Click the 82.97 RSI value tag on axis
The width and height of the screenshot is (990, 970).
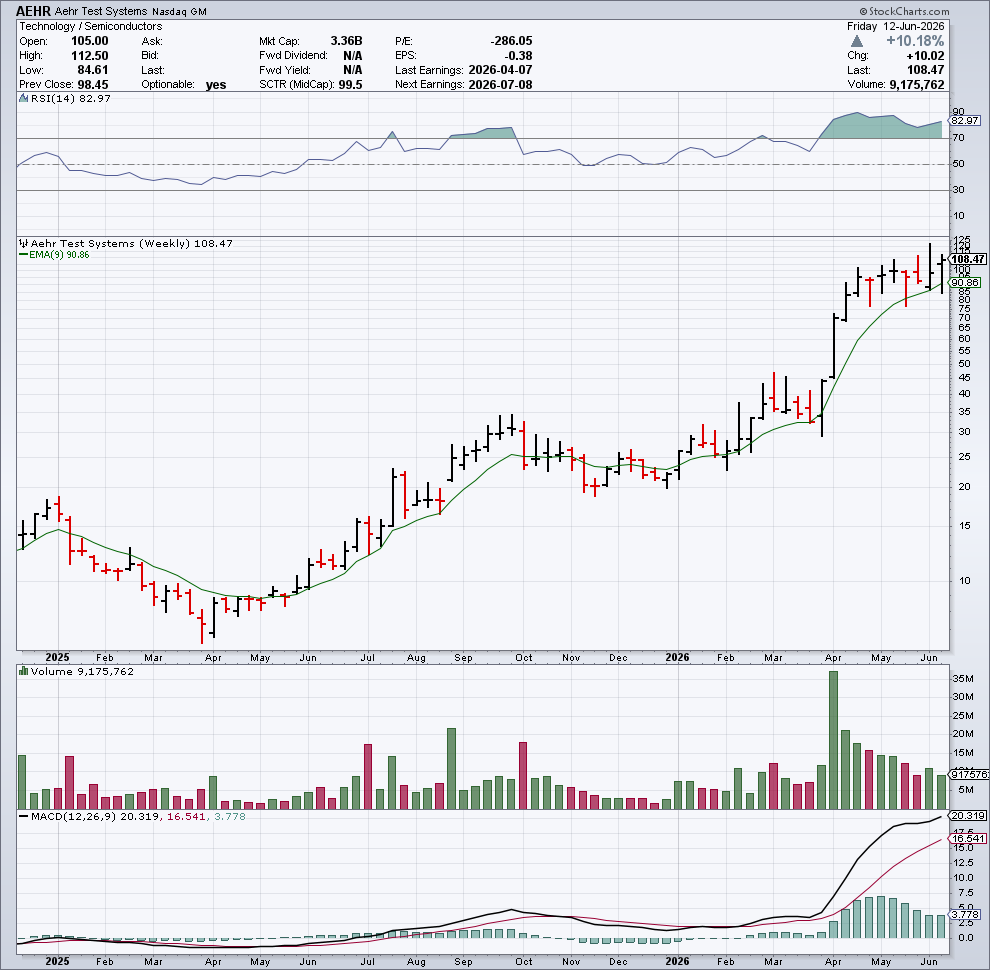pos(965,121)
